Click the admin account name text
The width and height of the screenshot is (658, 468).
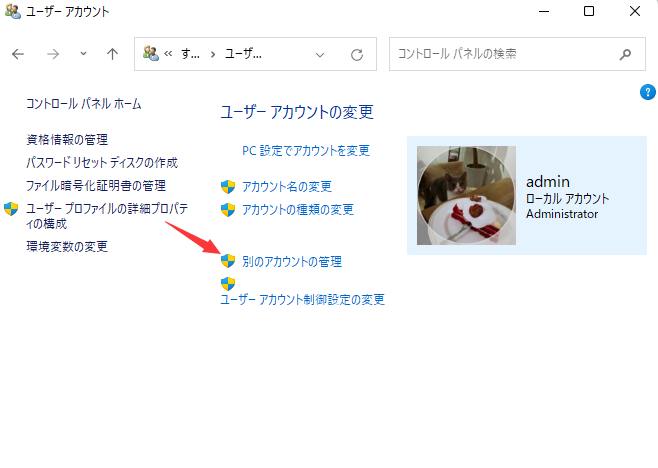click(548, 182)
